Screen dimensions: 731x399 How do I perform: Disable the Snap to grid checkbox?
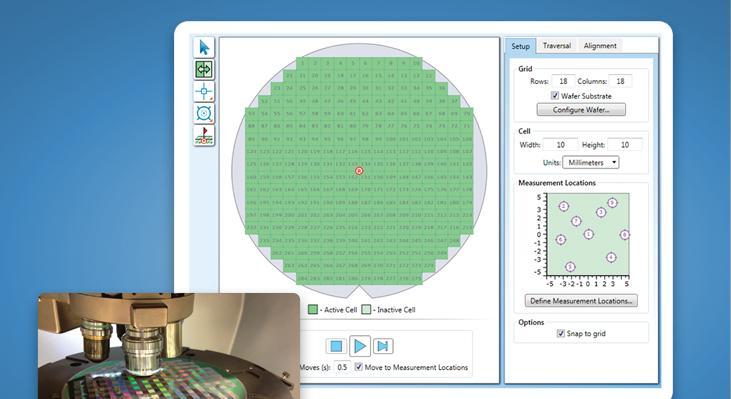click(x=561, y=333)
